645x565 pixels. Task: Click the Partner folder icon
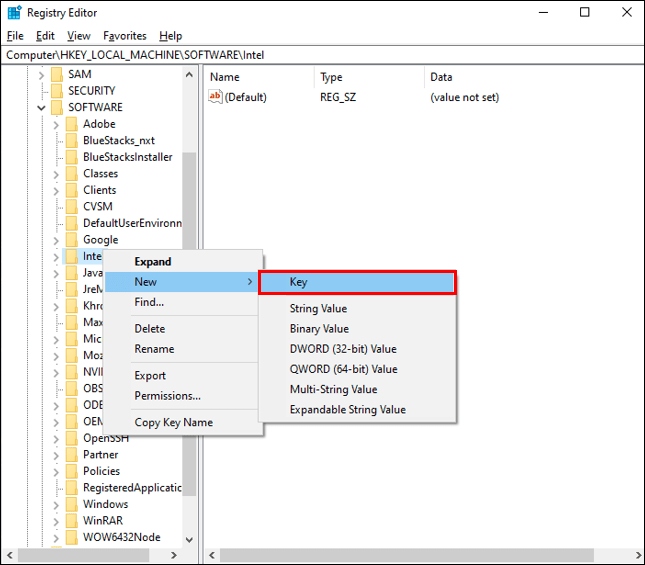(72, 454)
